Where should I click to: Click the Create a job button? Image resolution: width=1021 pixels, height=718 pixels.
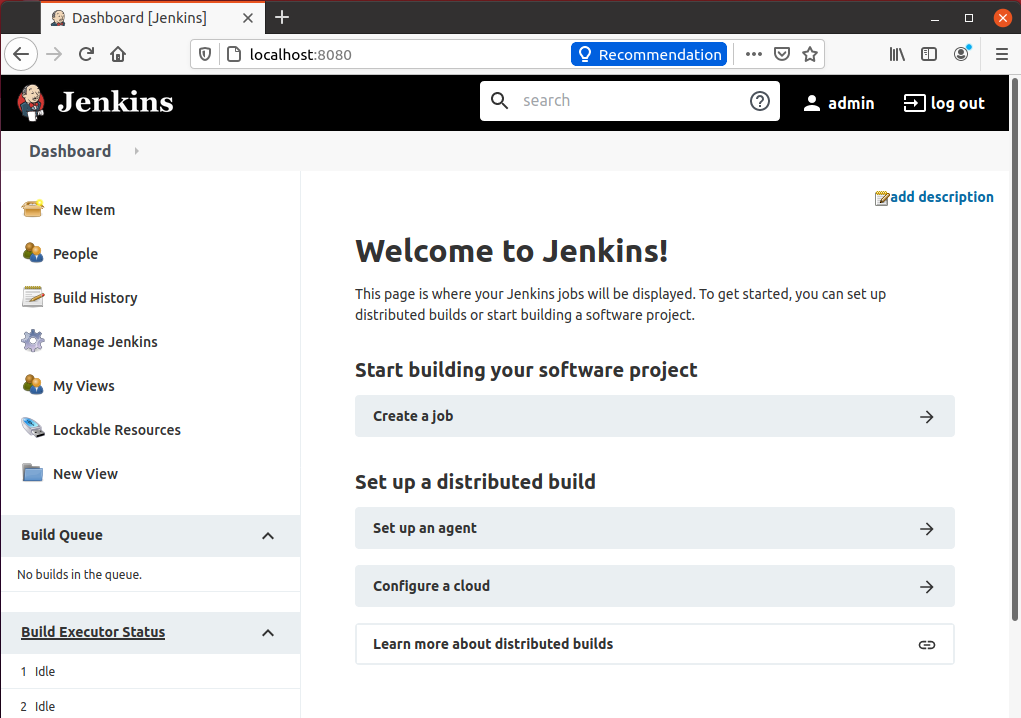[654, 416]
